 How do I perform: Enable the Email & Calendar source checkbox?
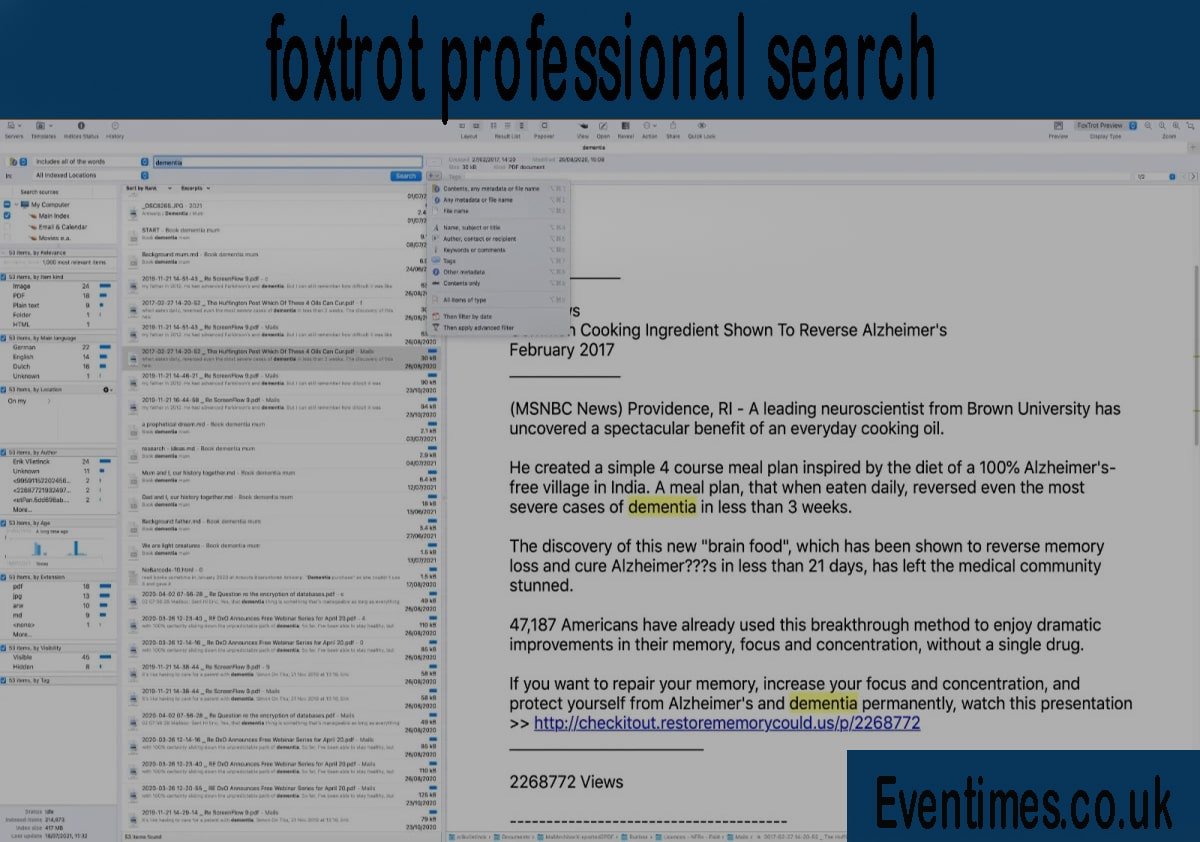(8, 227)
